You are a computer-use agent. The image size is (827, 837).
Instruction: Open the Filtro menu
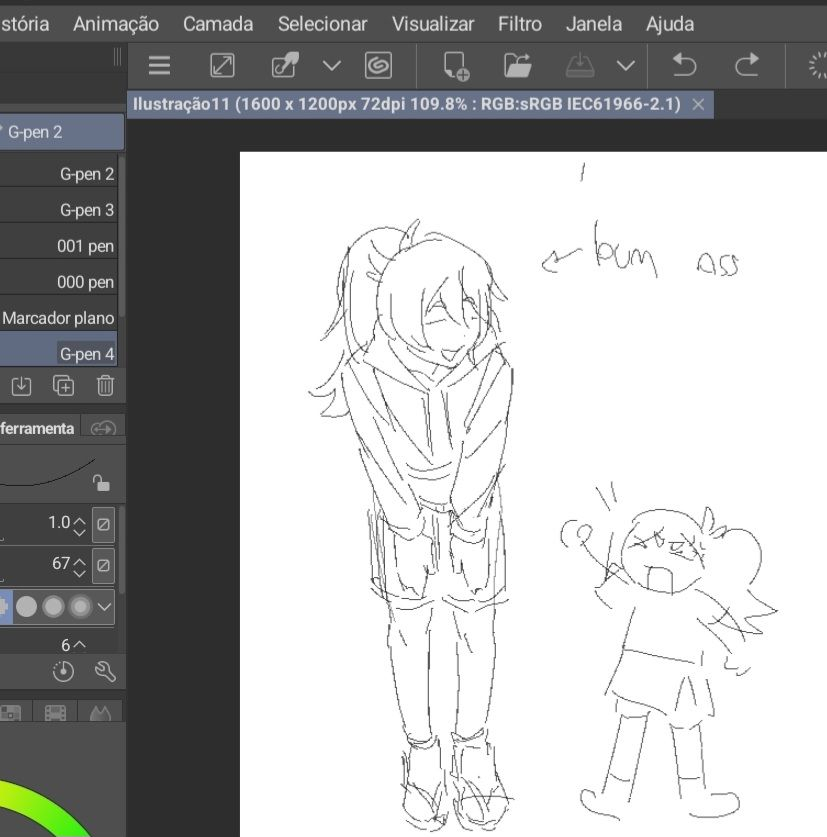click(x=519, y=23)
